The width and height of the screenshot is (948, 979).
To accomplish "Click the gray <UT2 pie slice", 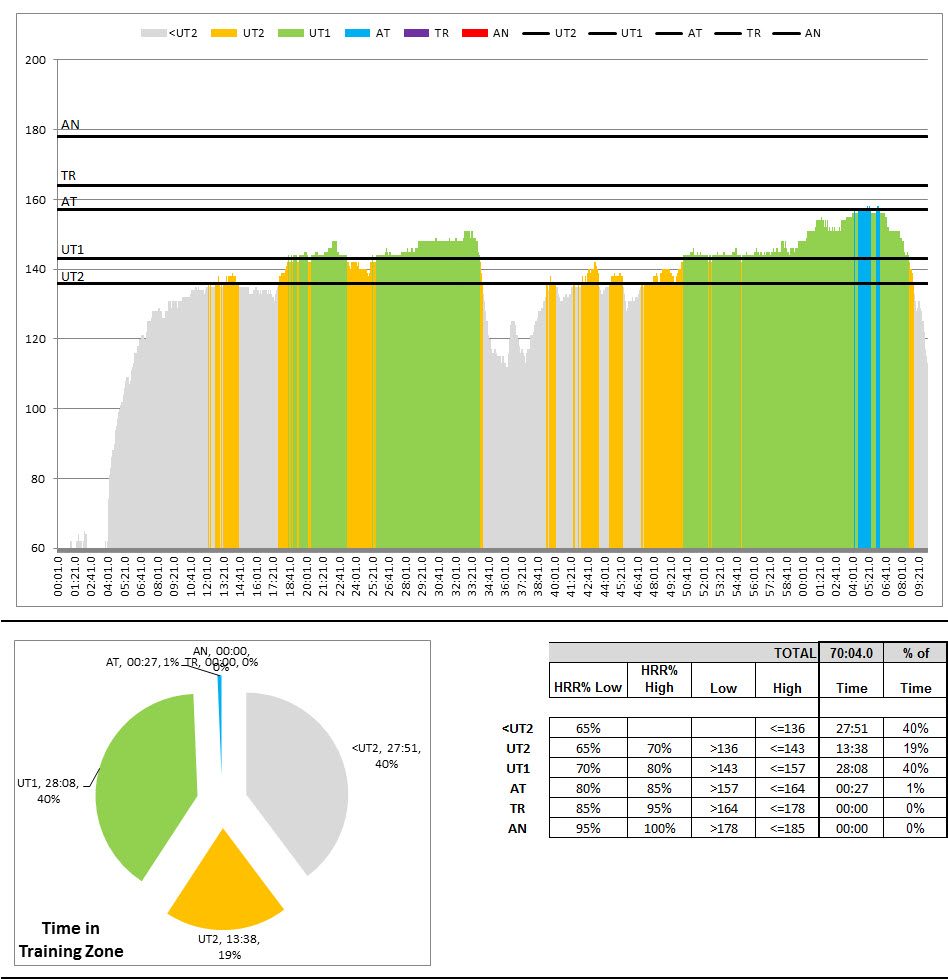I will point(300,760).
